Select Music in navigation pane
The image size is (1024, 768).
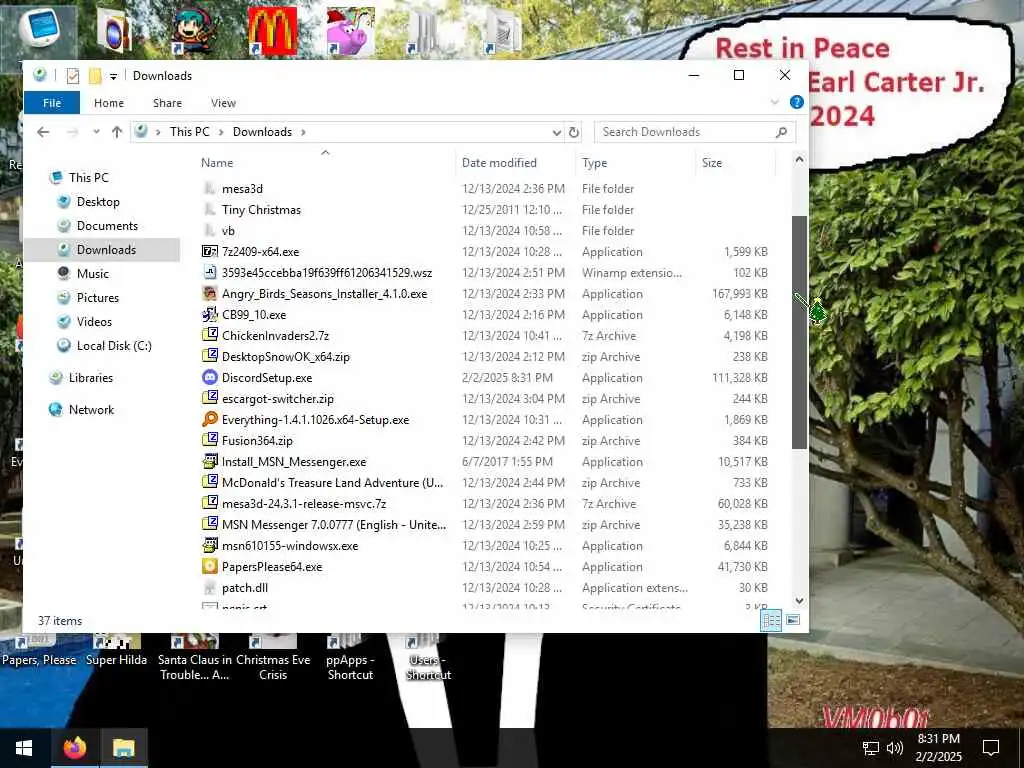(x=93, y=274)
